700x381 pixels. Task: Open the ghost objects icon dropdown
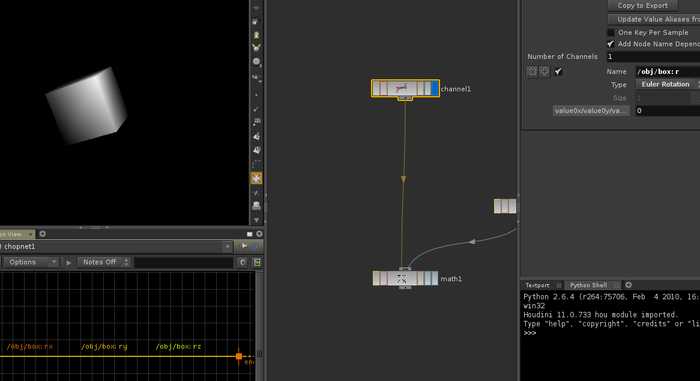coord(257,78)
